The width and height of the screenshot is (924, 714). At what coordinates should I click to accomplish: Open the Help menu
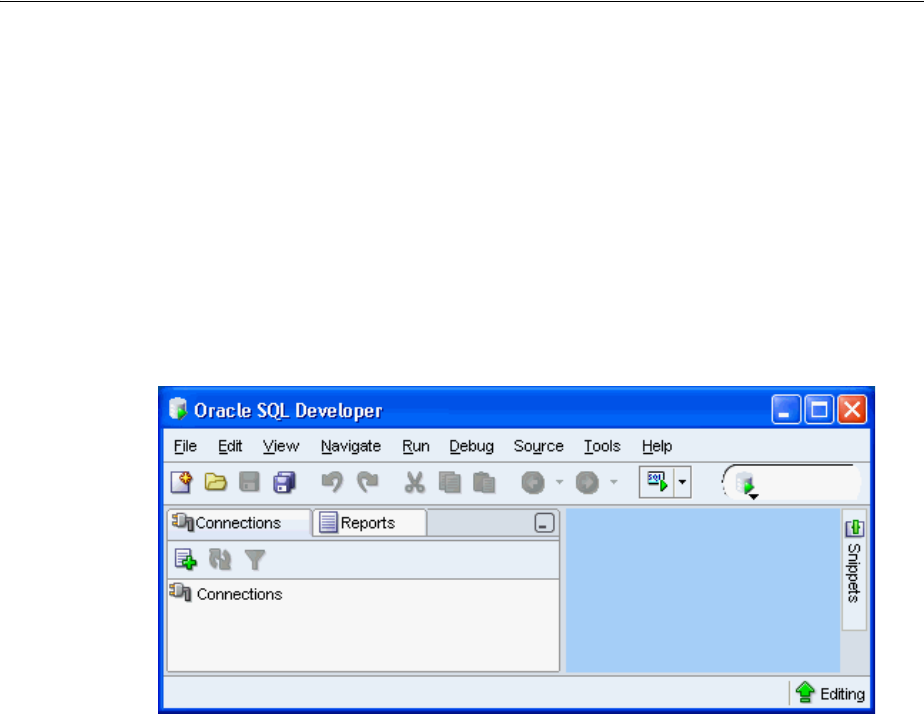657,446
